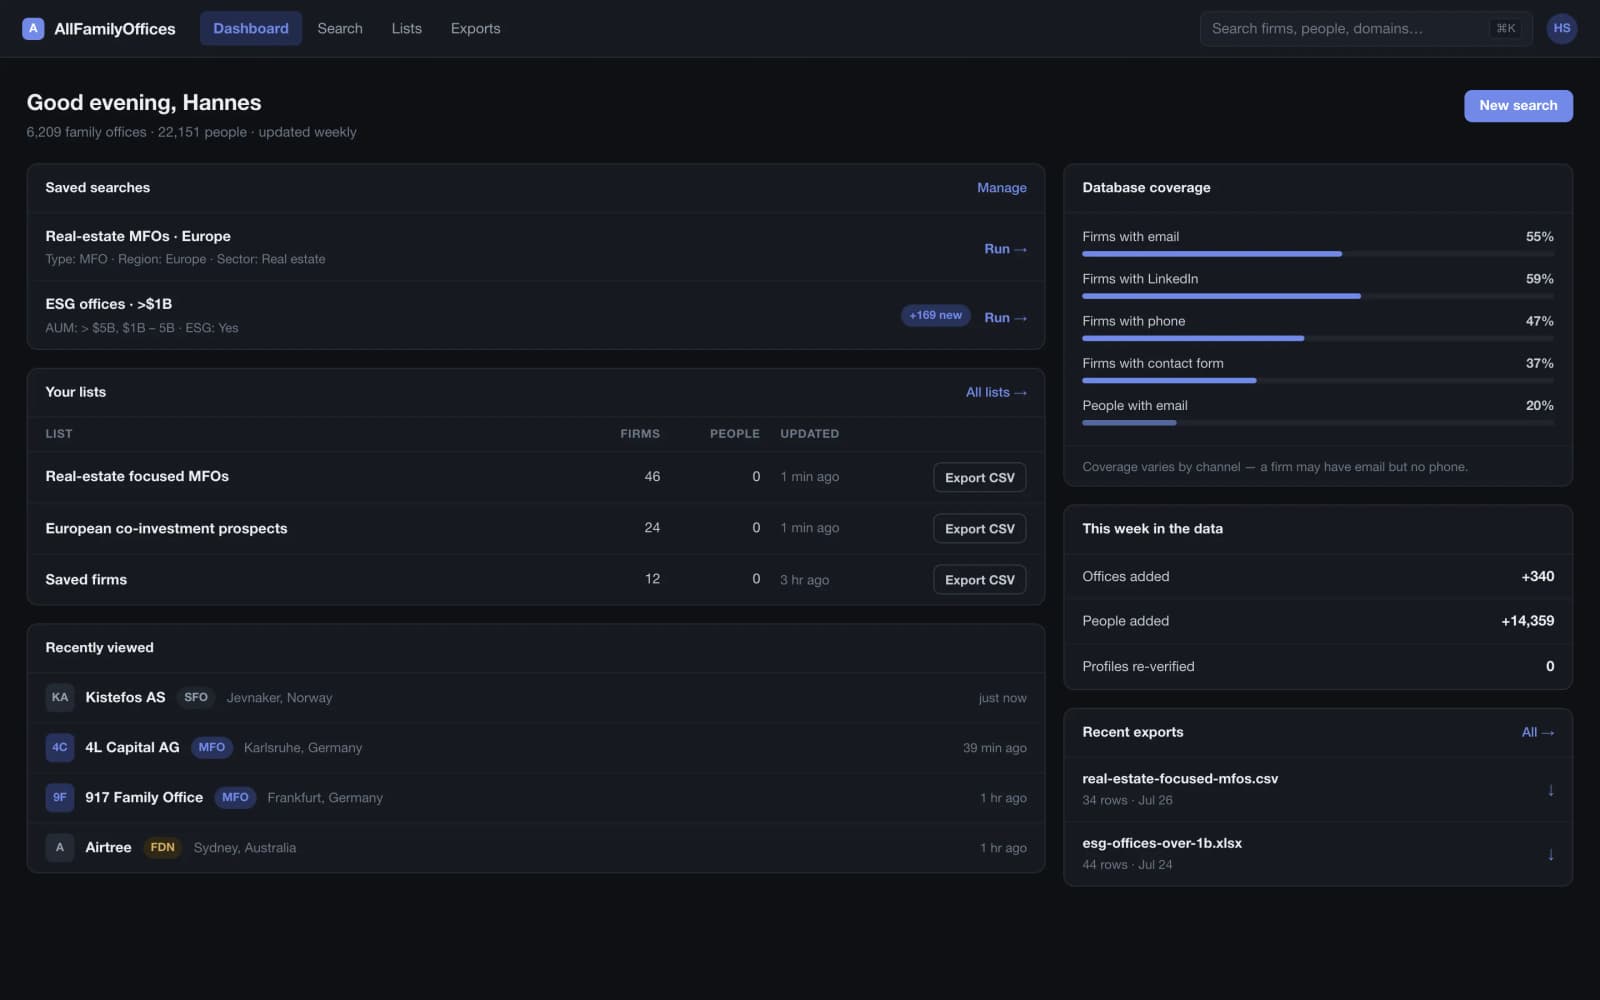Click the Firms with contact form coverage bar

1318,380
